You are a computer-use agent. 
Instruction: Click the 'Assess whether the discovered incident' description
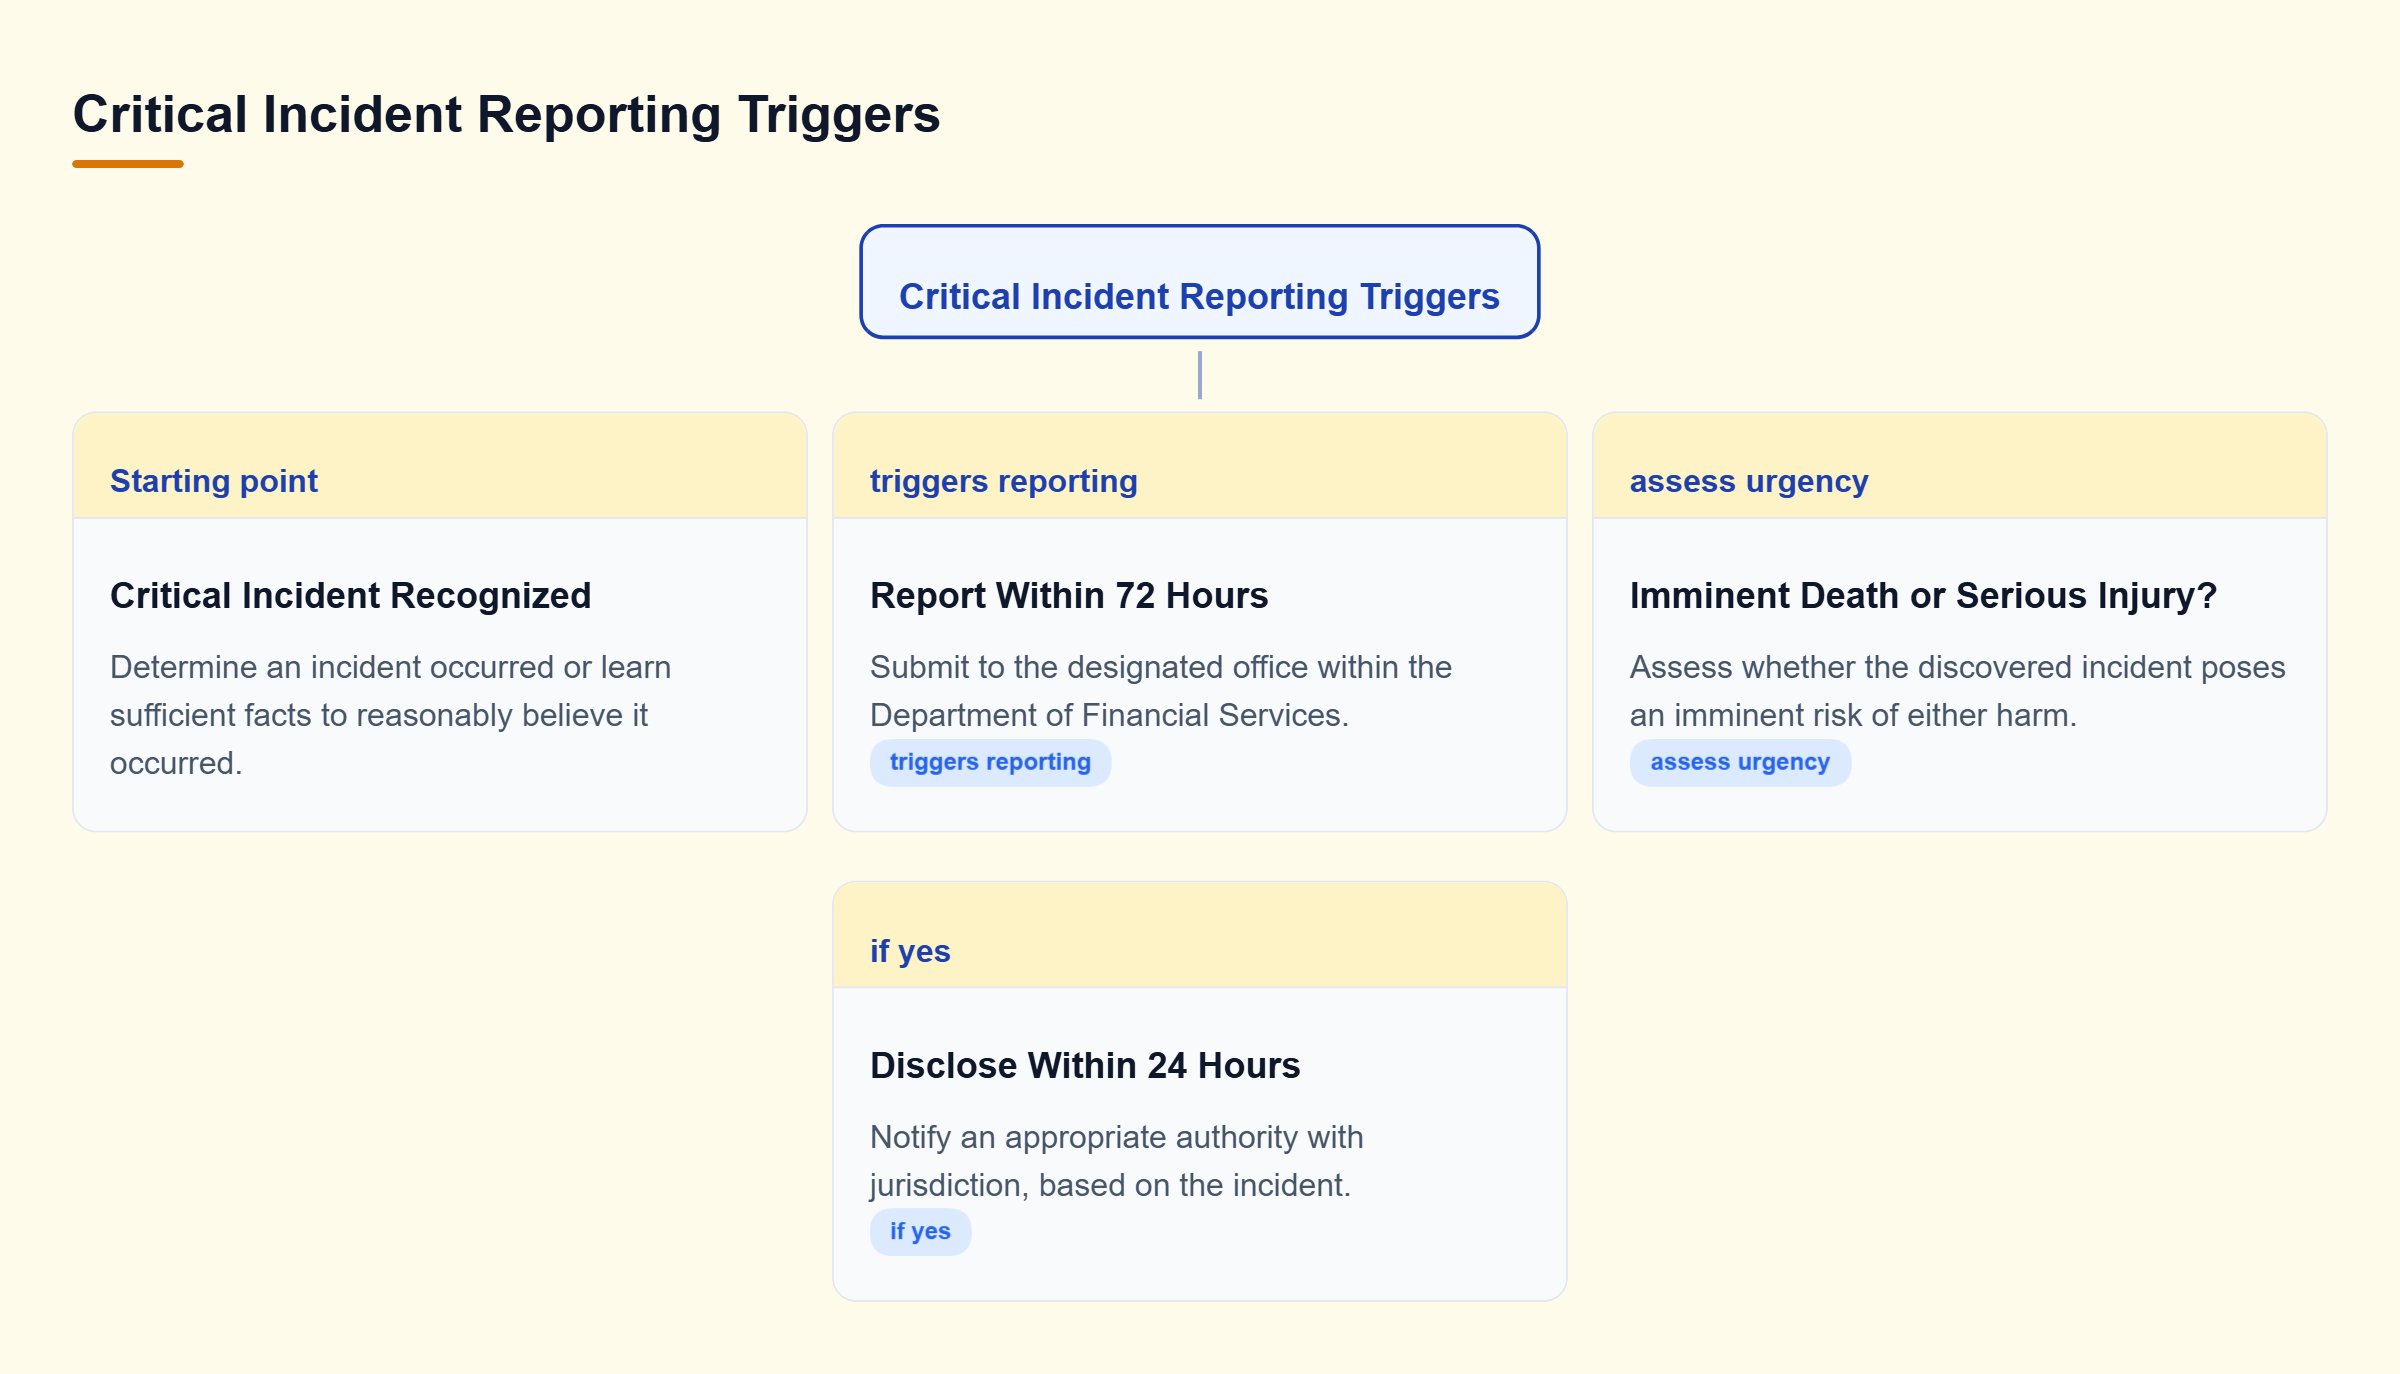click(1957, 691)
